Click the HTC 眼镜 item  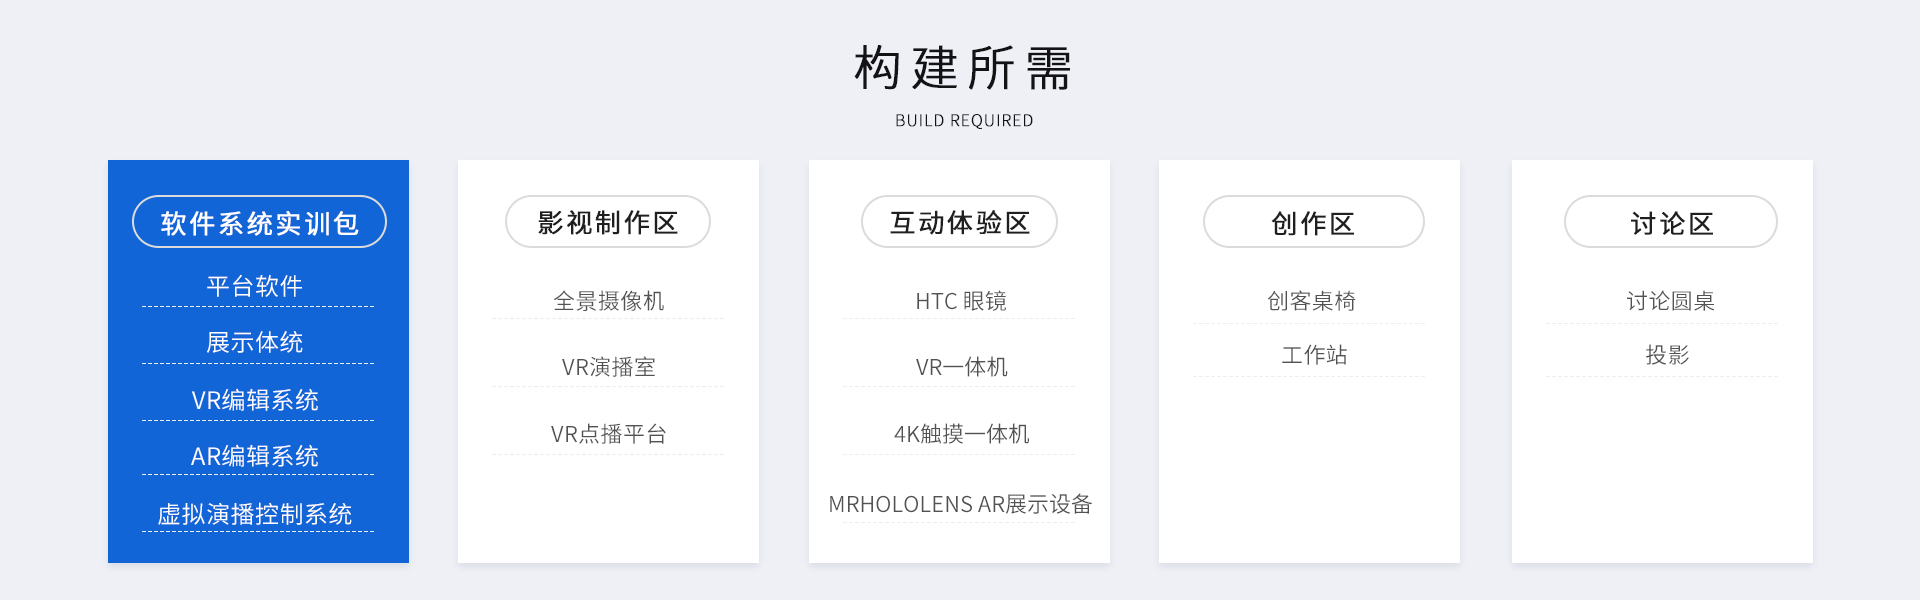click(960, 301)
